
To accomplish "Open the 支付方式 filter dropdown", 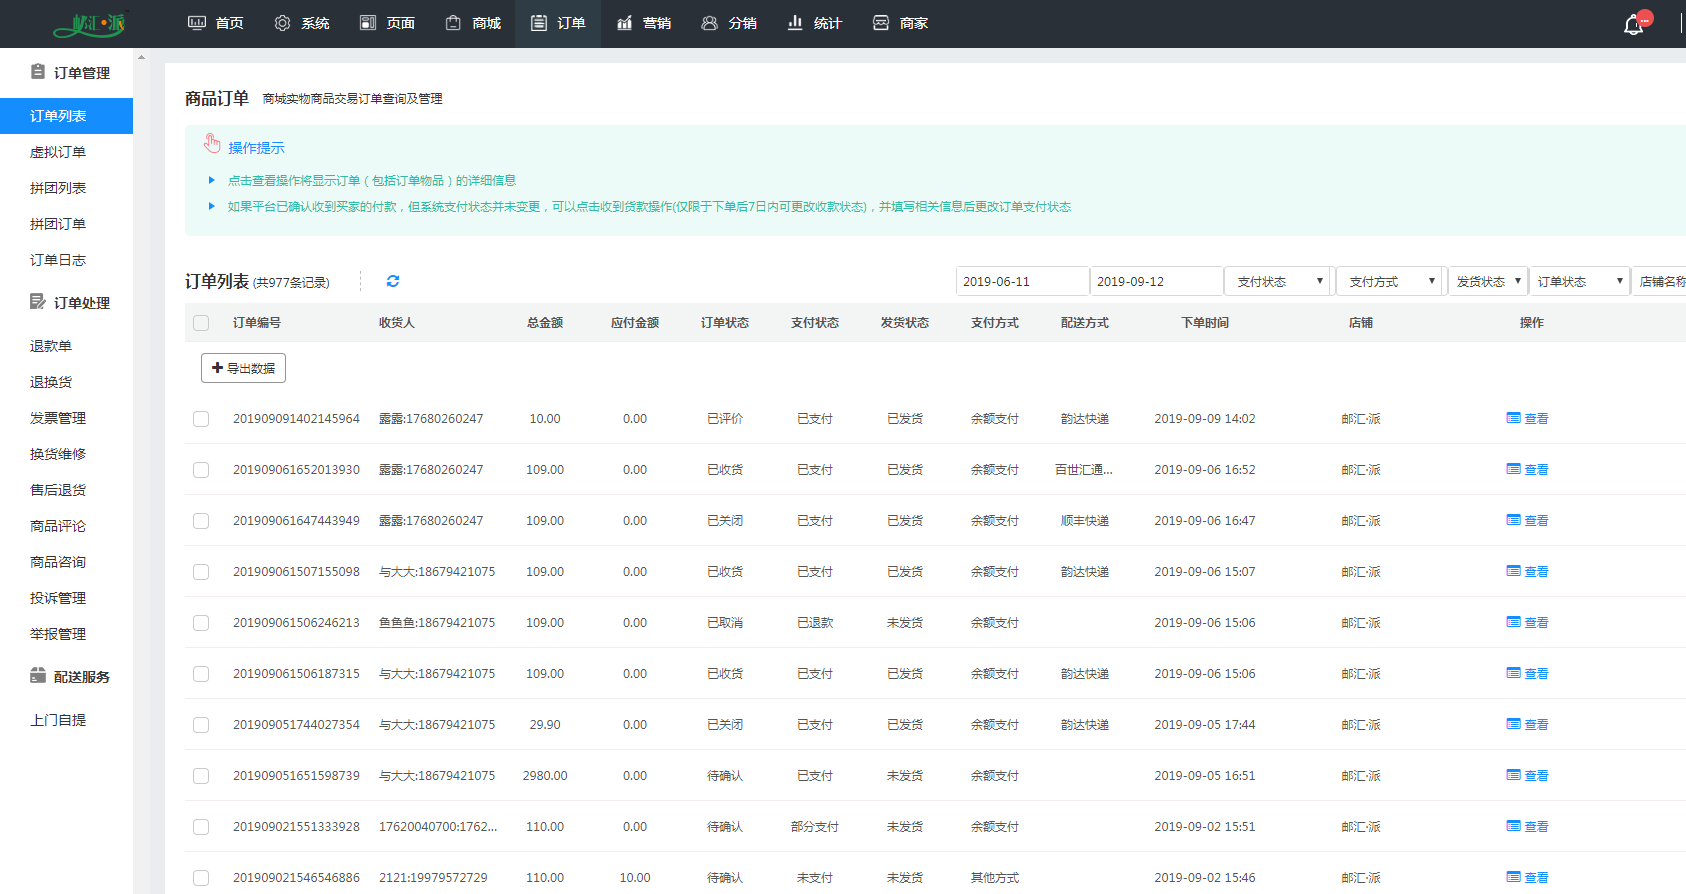I will pos(1390,281).
